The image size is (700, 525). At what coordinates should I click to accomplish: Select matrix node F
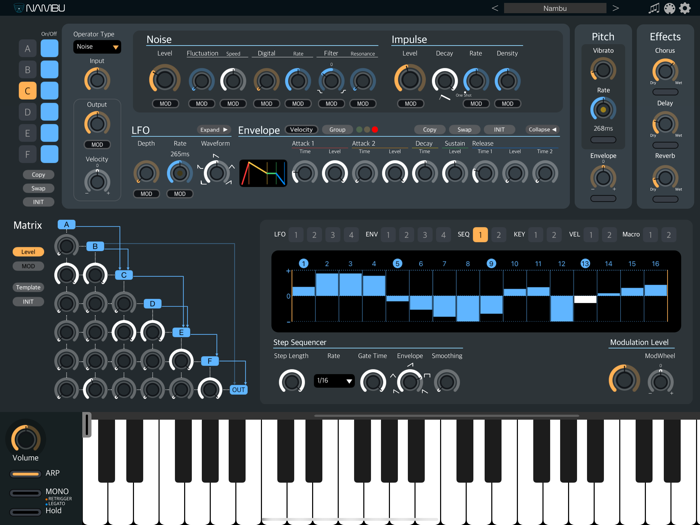[210, 361]
